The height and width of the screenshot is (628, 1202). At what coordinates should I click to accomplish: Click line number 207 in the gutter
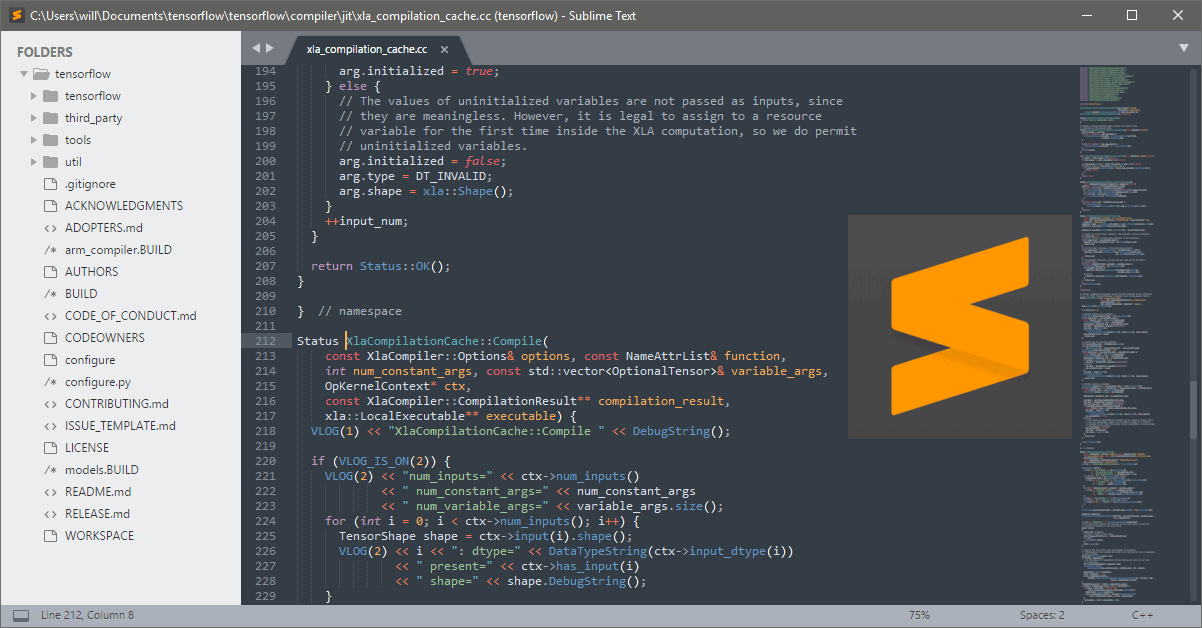(265, 266)
